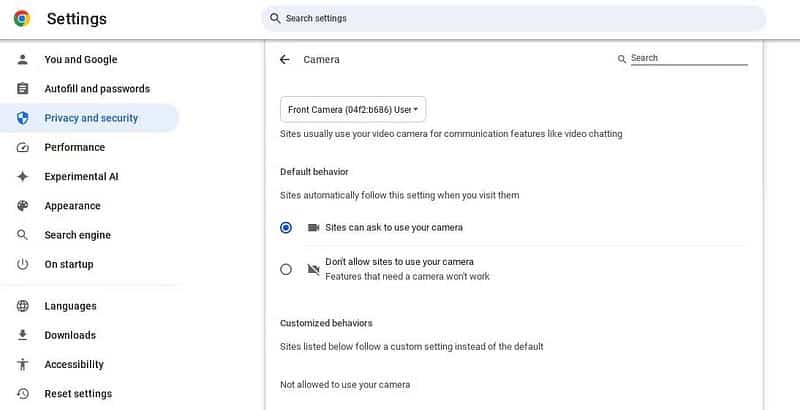
Task: Click the Performance gauge icon
Action: click(23, 147)
